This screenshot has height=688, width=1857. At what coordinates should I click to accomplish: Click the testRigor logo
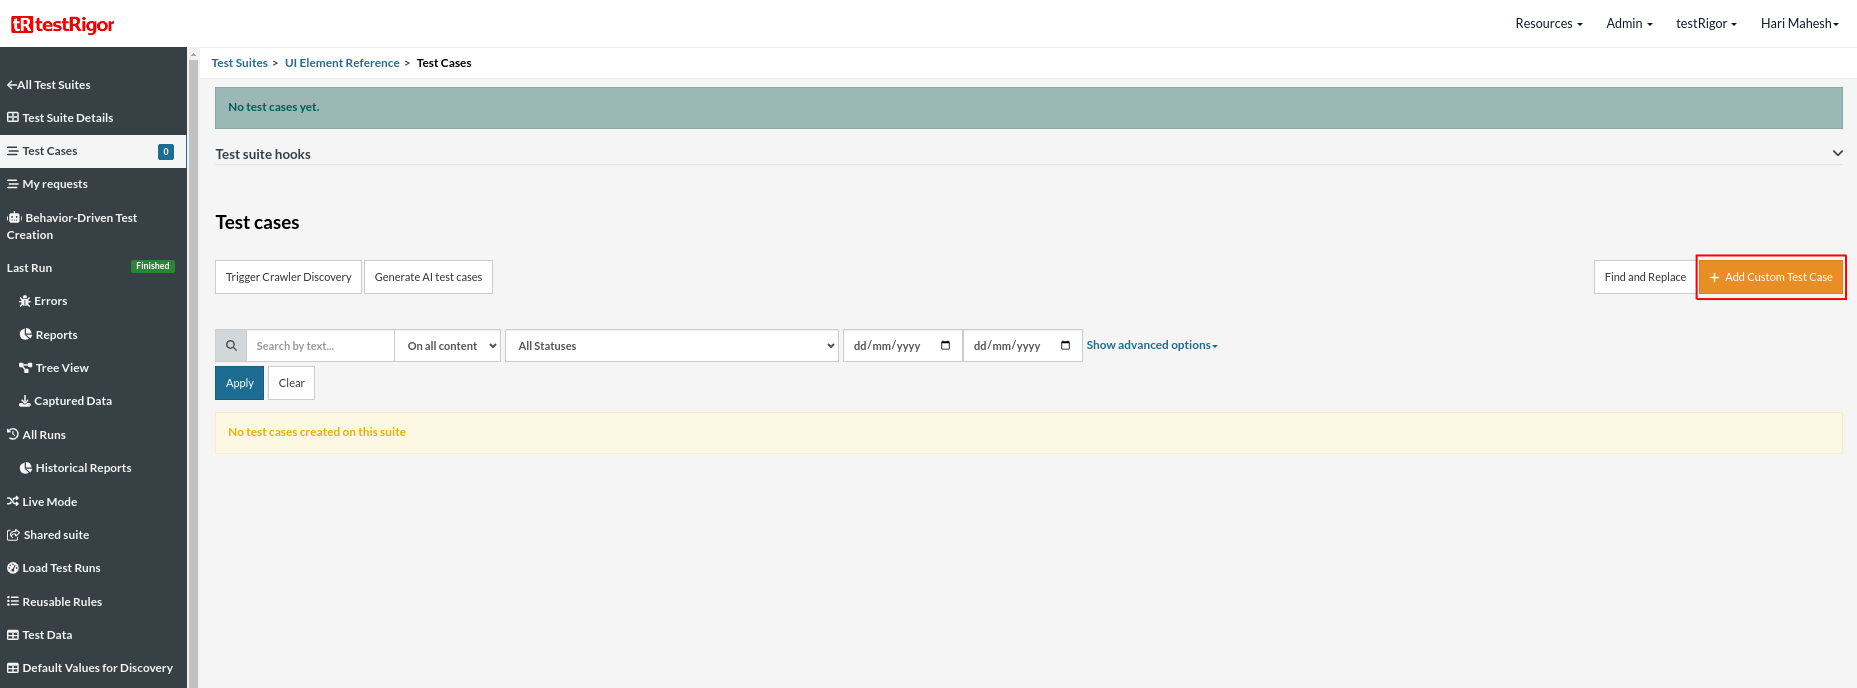click(63, 24)
